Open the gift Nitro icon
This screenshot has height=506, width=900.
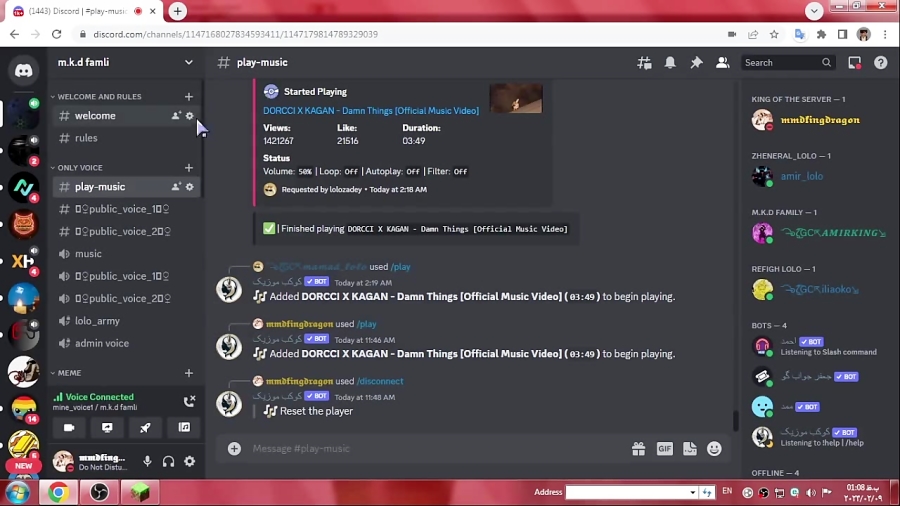click(638, 449)
